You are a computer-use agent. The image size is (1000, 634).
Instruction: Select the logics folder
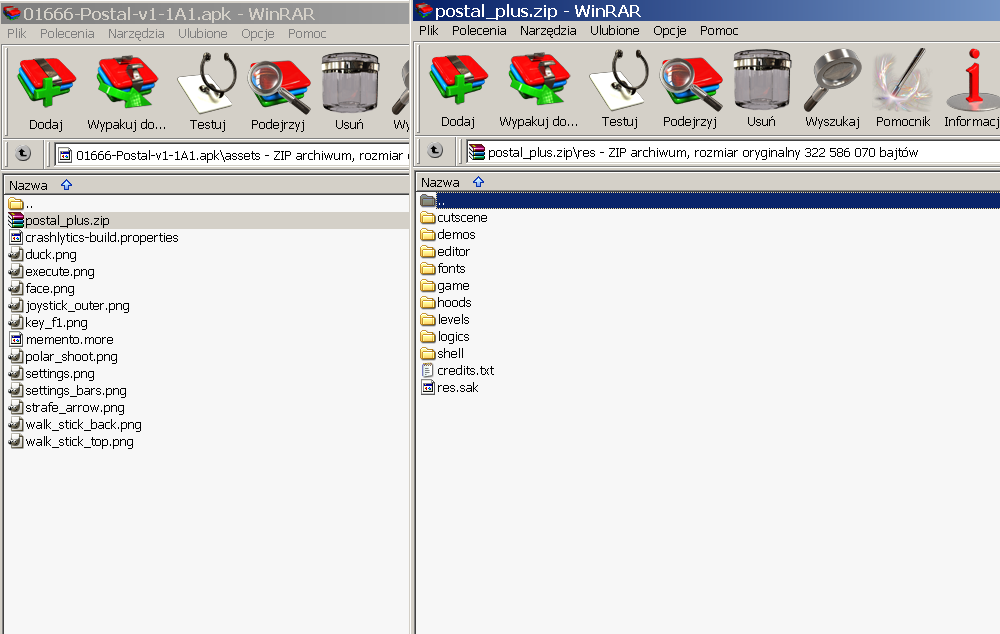pyautogui.click(x=445, y=337)
